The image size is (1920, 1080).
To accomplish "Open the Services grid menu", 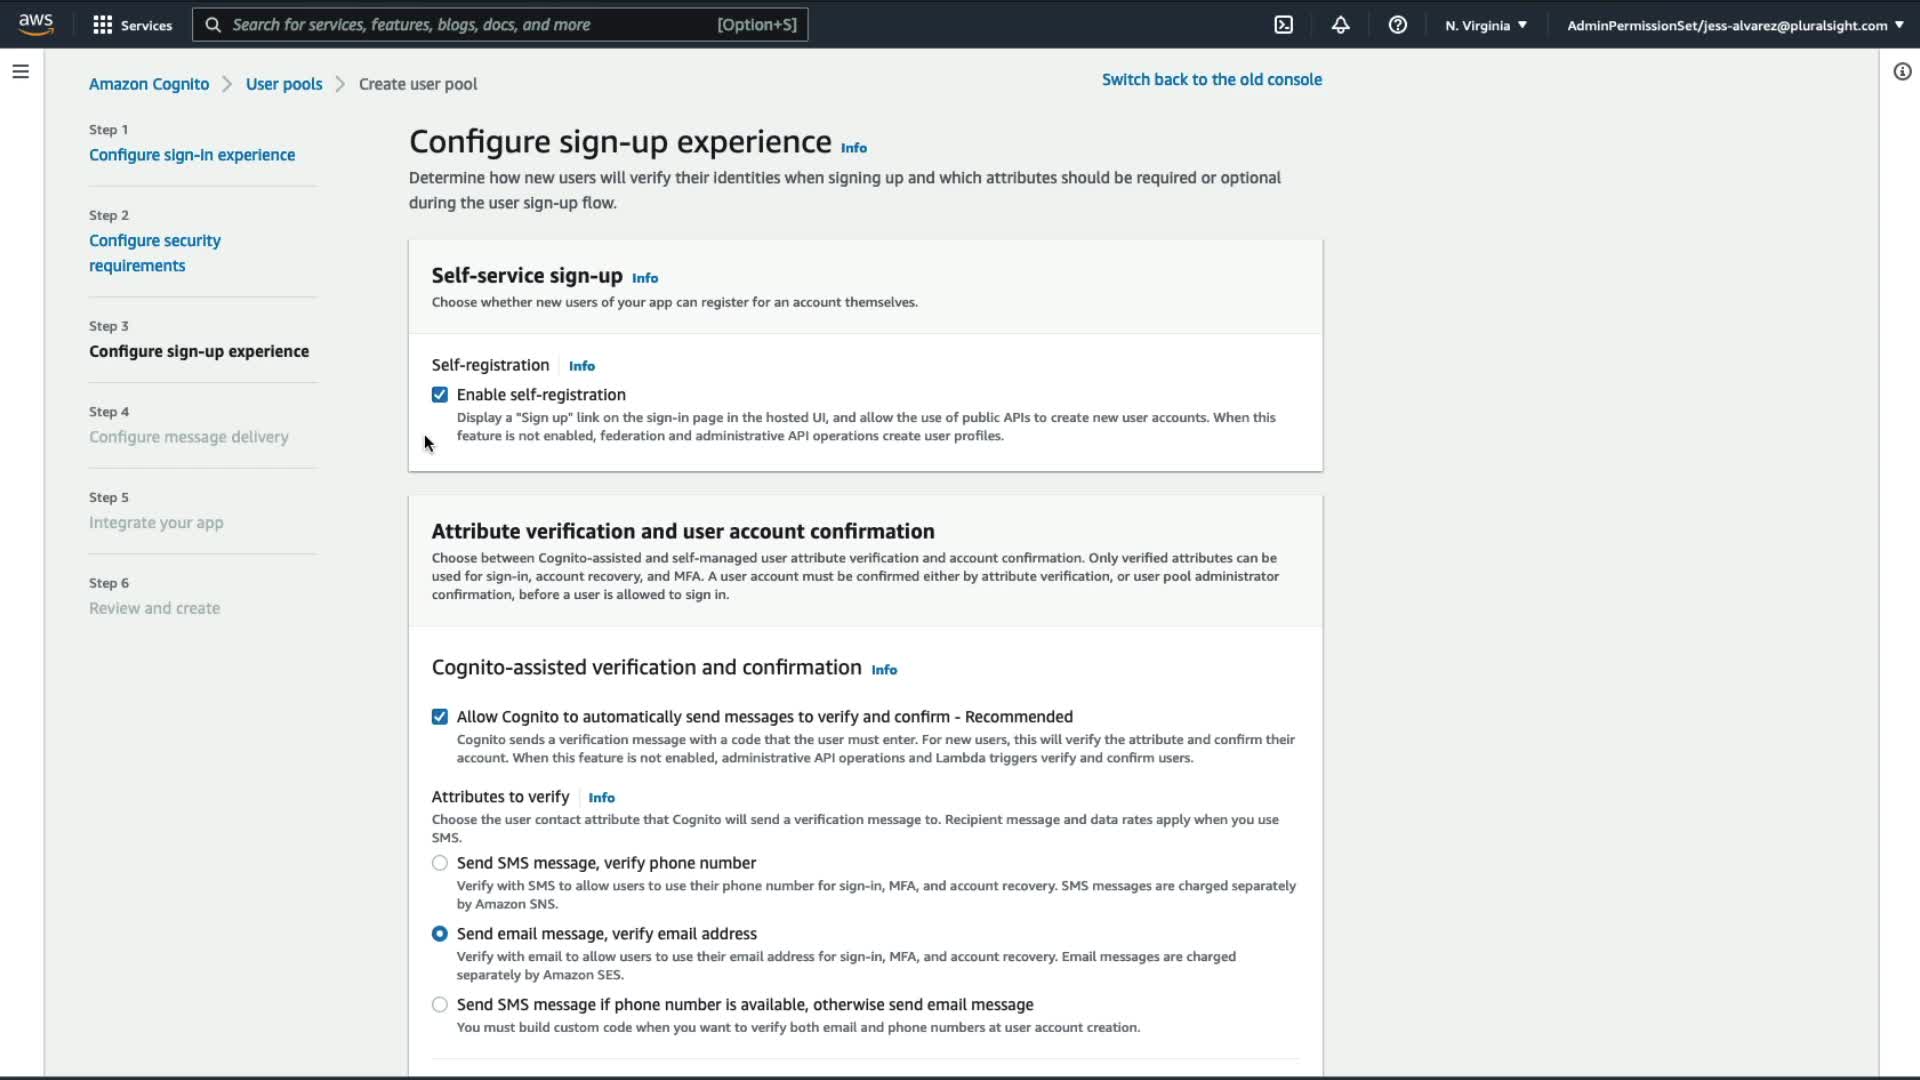I will (131, 25).
